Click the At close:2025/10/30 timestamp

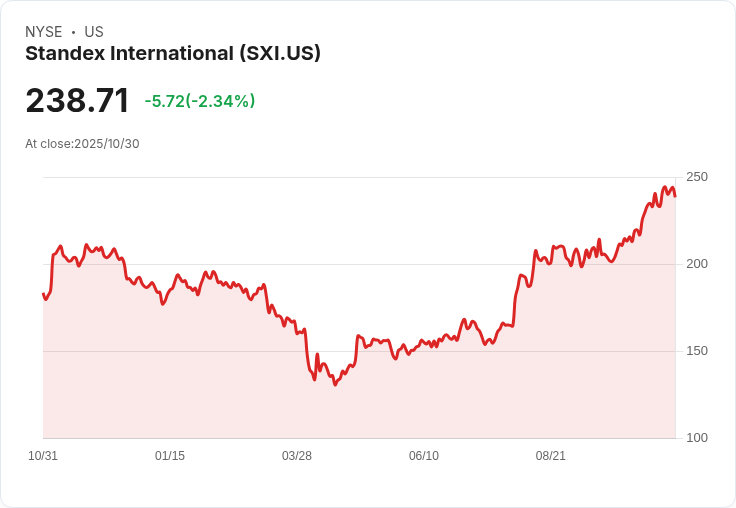click(82, 144)
